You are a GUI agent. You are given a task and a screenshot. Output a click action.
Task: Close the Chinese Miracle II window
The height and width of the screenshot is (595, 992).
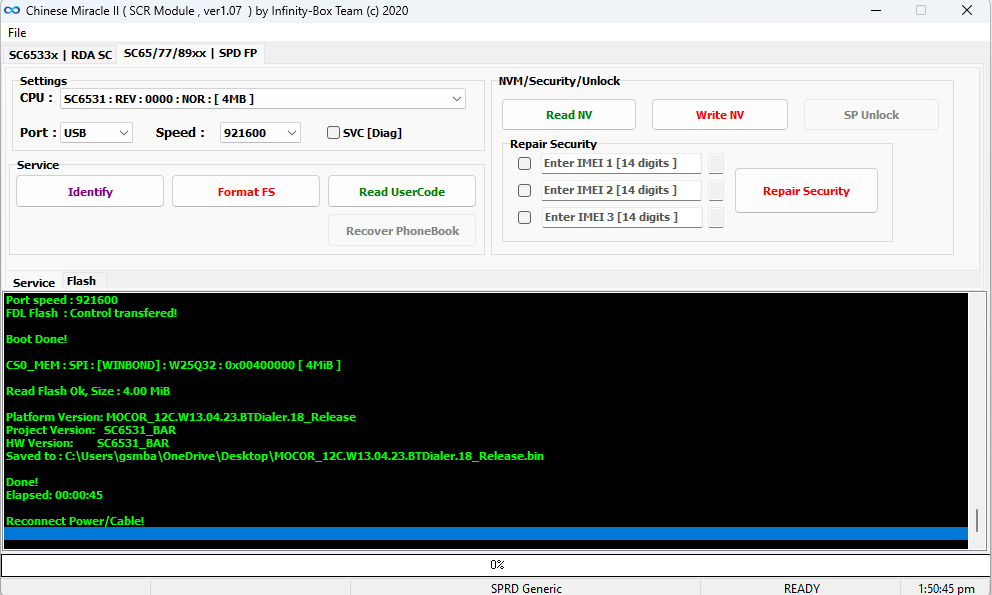coord(967,10)
